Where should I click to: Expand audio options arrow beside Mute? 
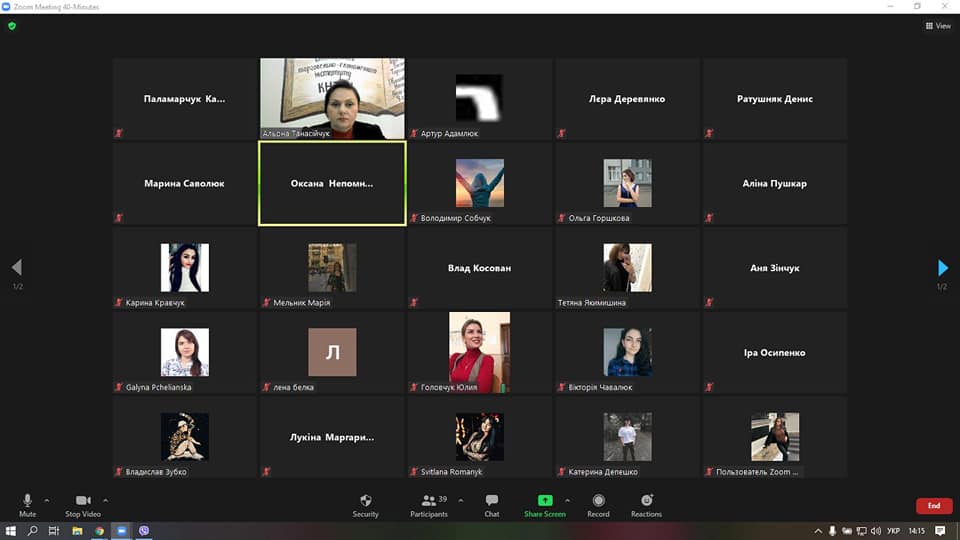tap(47, 500)
